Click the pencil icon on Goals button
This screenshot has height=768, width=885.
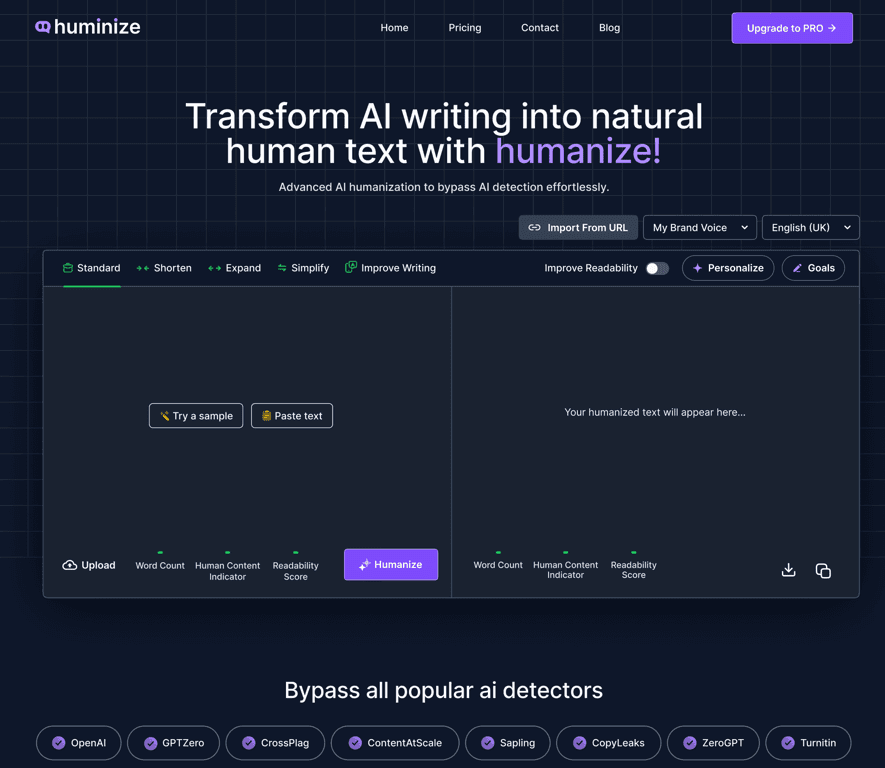[x=796, y=267]
